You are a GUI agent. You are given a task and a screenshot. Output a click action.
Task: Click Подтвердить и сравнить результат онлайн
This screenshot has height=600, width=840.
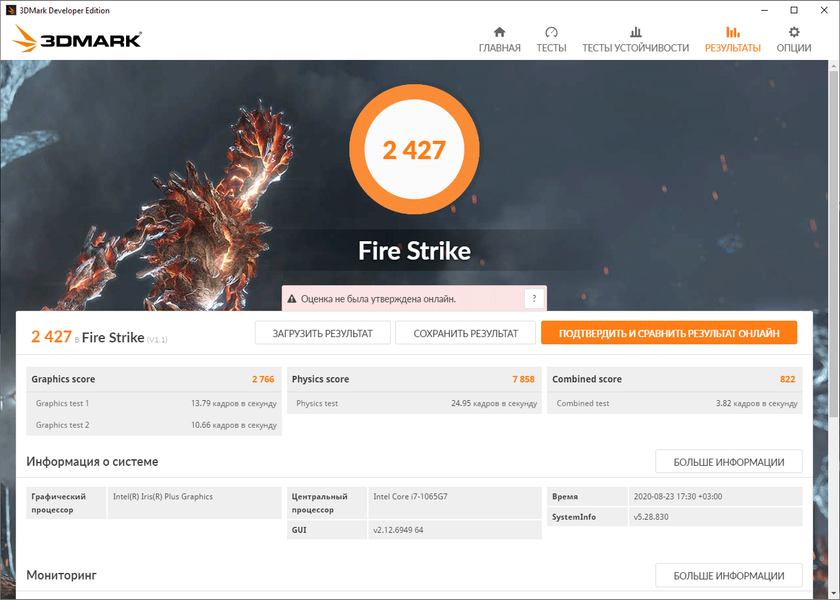point(669,333)
